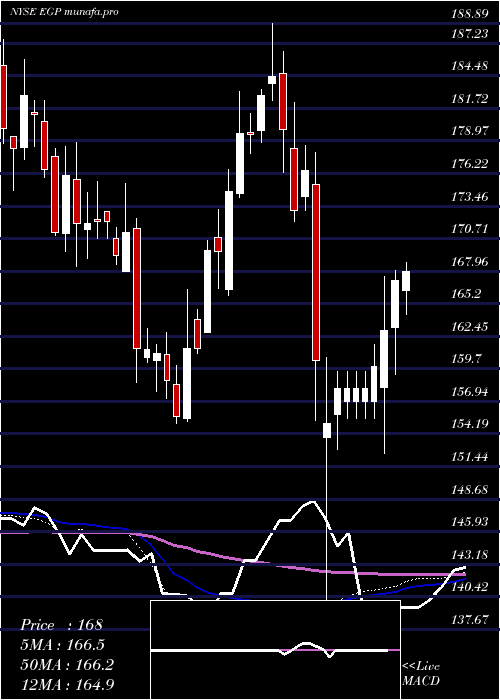
Task: Click the Price : 168 readout
Action: (62, 625)
